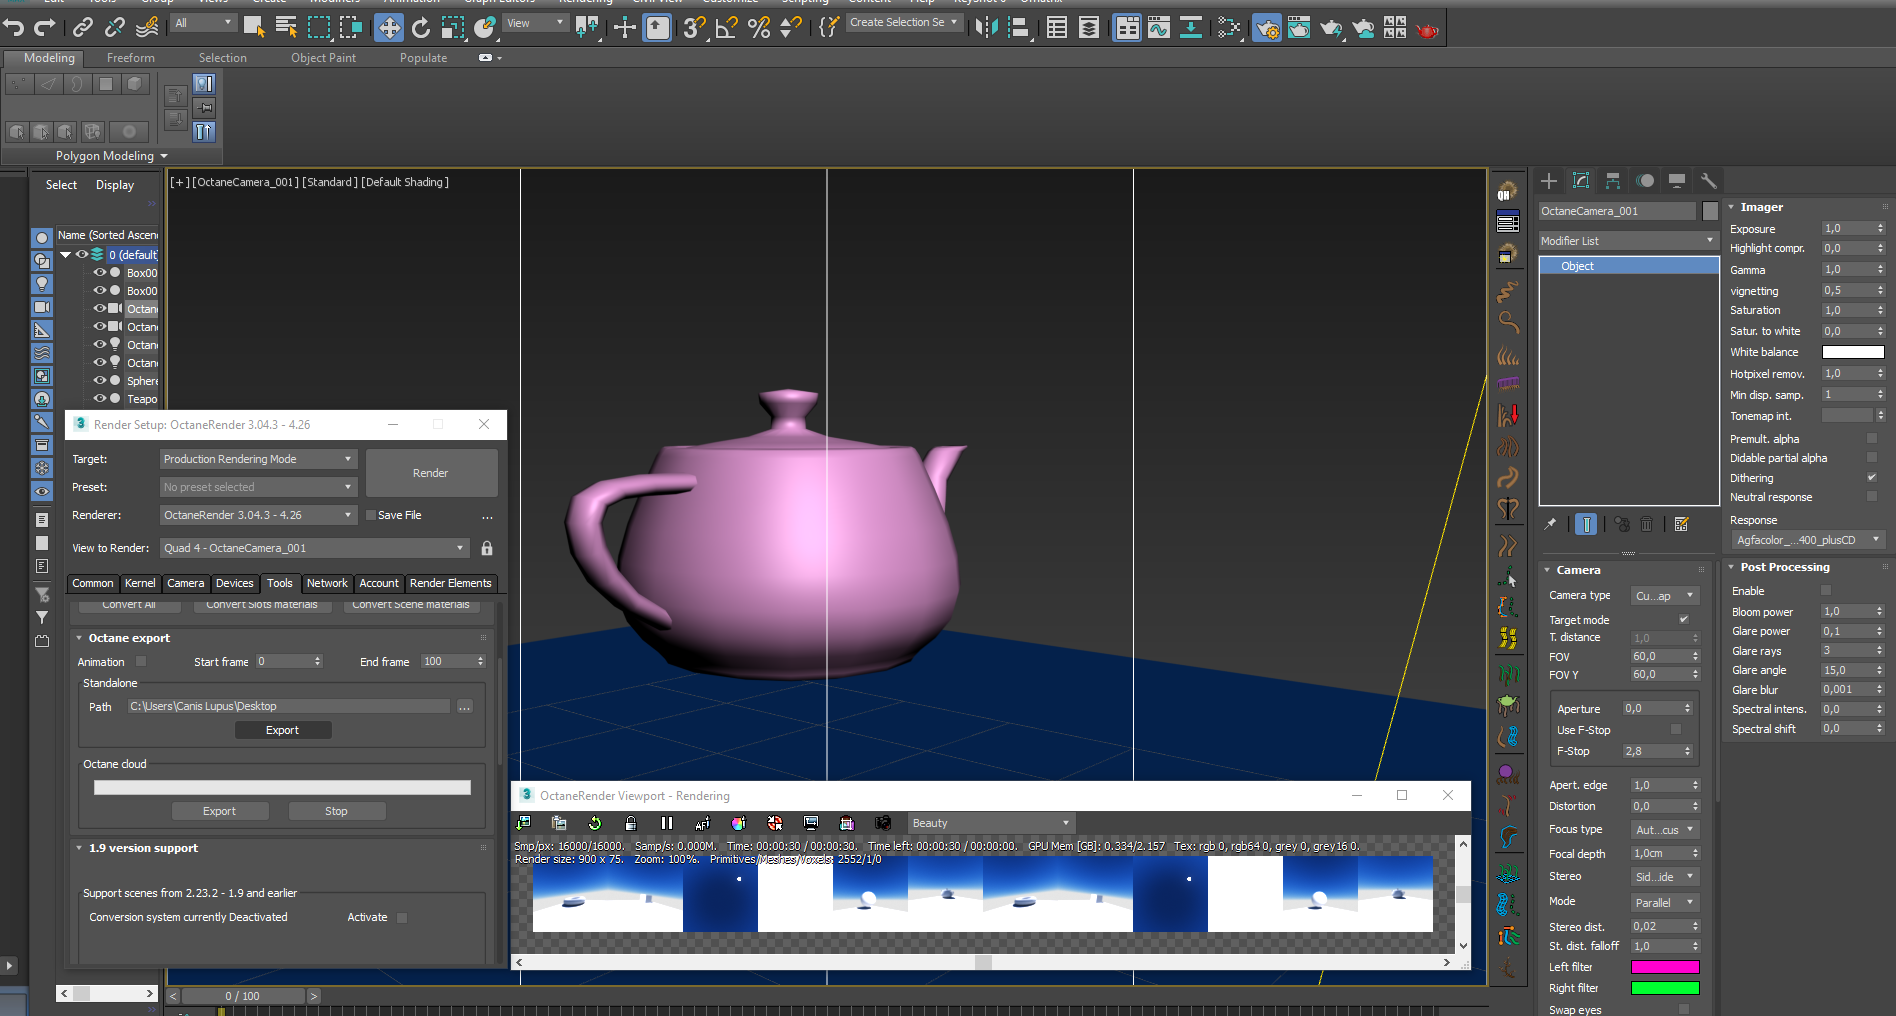Open the Utilities wrench tab
The width and height of the screenshot is (1896, 1016).
pyautogui.click(x=1709, y=181)
